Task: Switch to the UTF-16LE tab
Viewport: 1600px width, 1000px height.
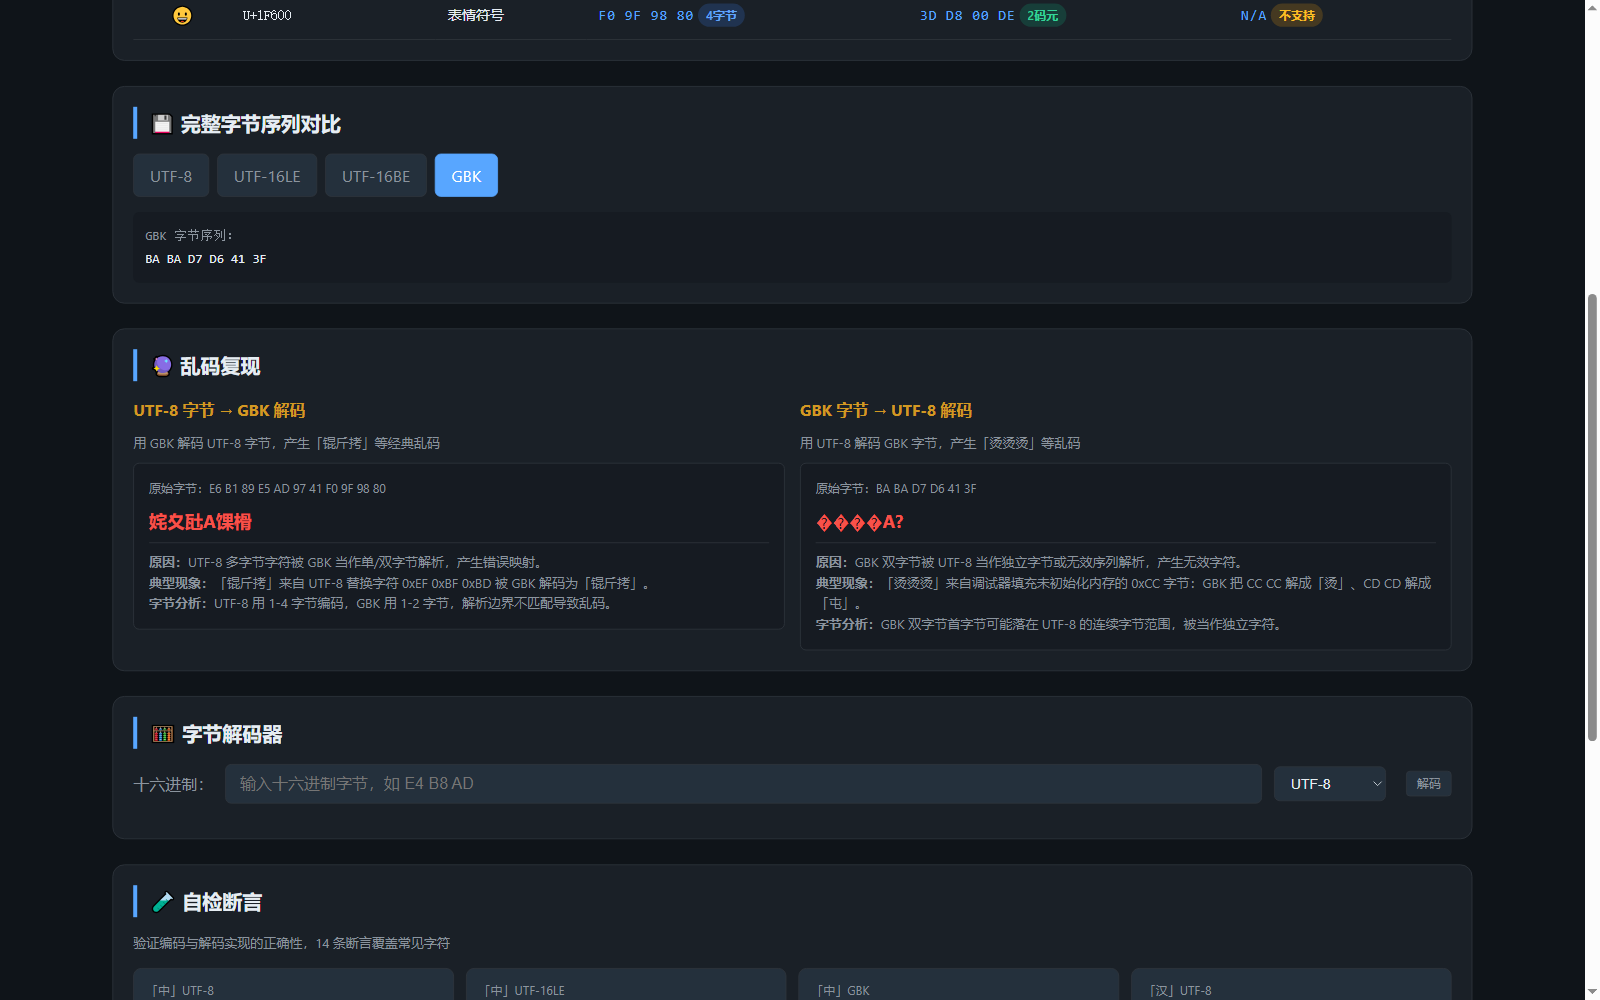Action: (x=267, y=176)
